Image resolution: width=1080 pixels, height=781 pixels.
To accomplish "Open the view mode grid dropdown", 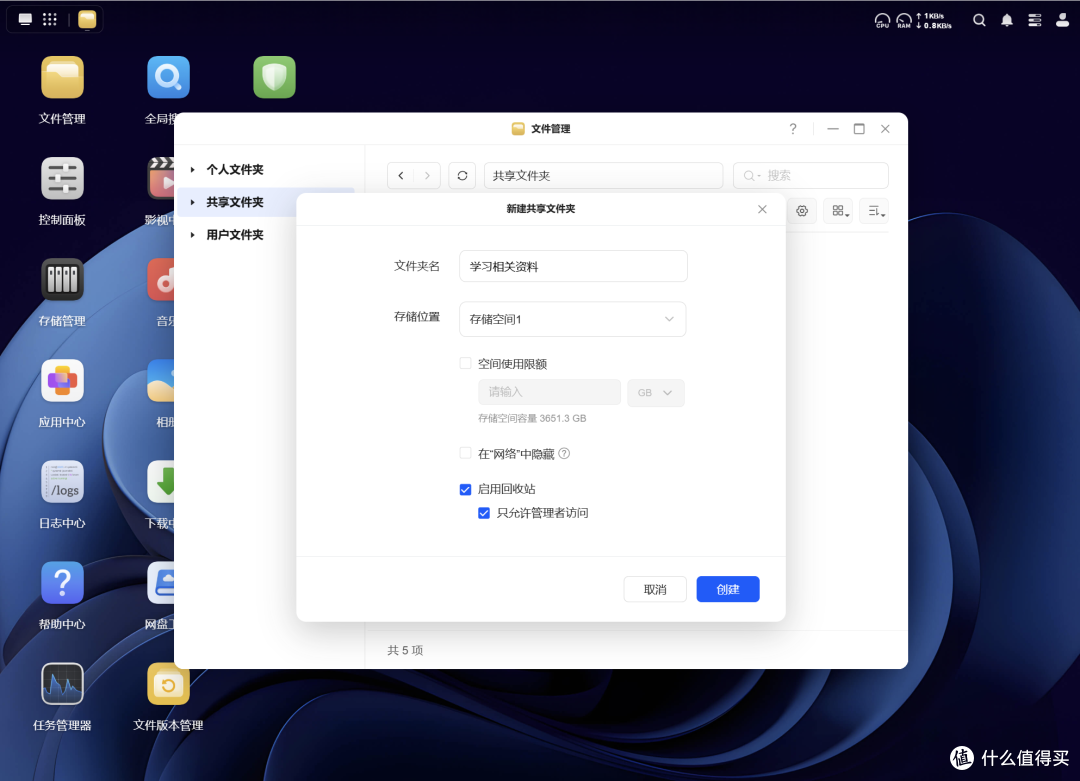I will 838,211.
